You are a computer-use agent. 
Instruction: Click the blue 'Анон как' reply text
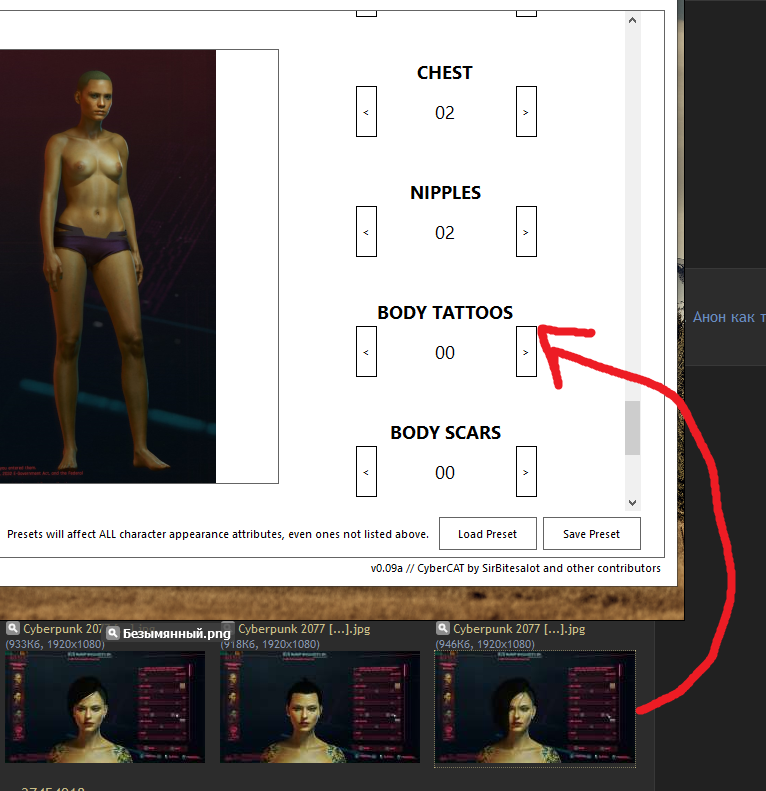point(729,317)
